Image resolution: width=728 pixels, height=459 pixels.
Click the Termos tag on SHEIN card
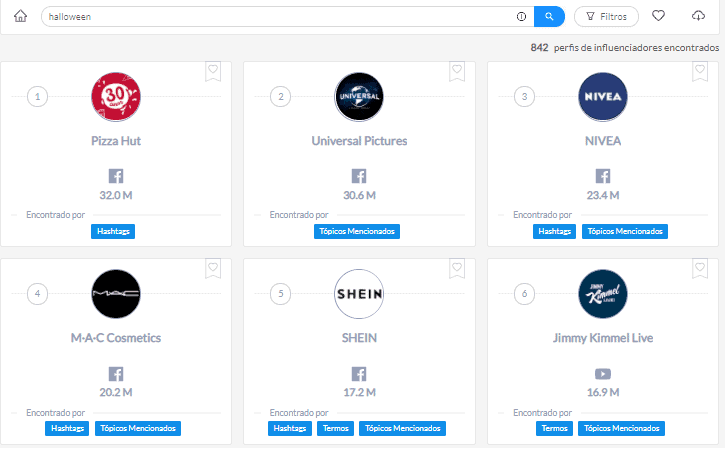click(335, 428)
